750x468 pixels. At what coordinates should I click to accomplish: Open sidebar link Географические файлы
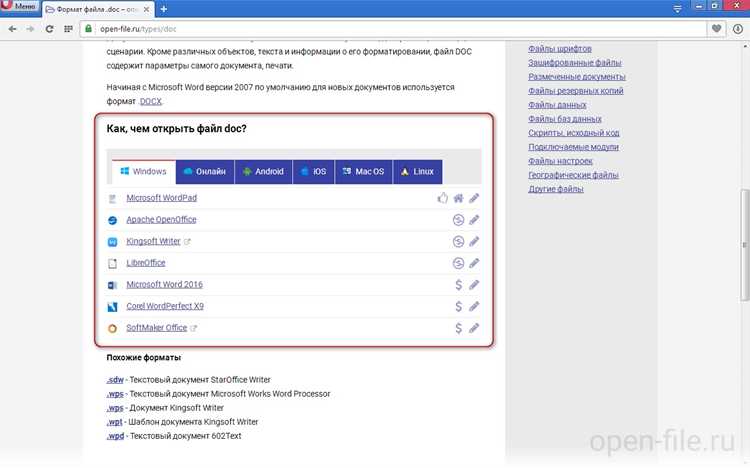click(x=573, y=175)
